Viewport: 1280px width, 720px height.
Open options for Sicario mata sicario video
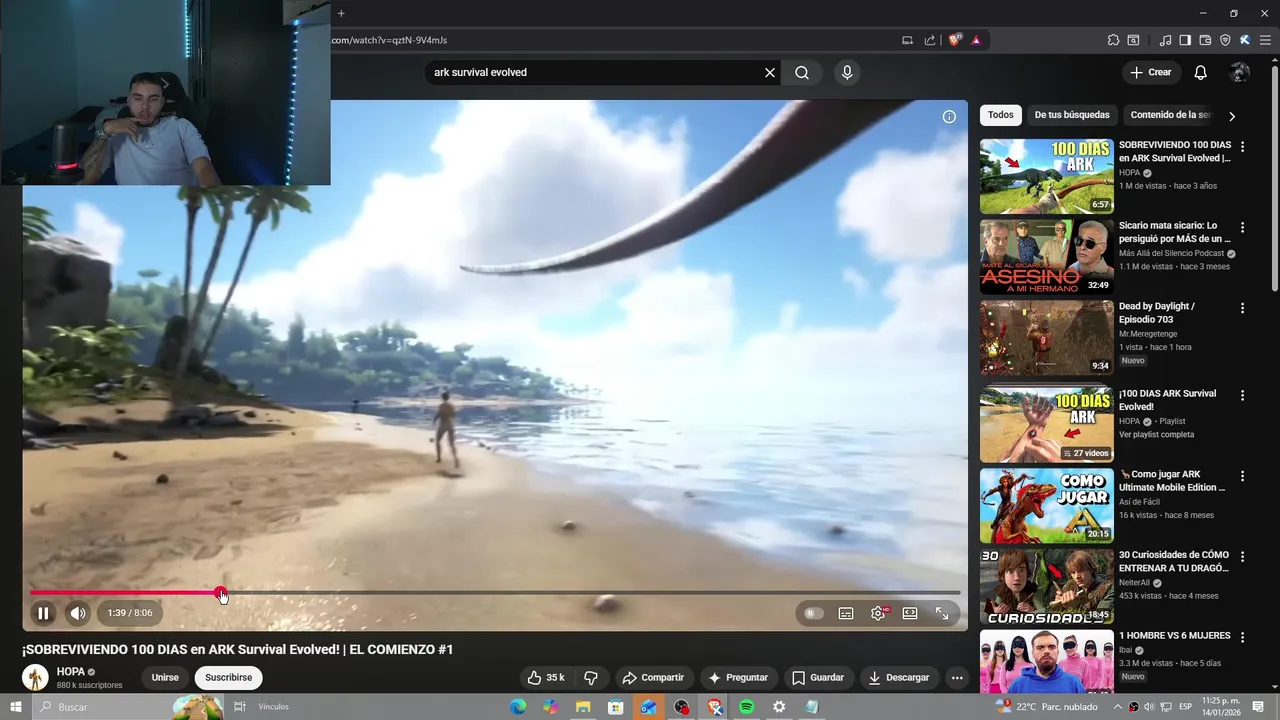[1243, 227]
